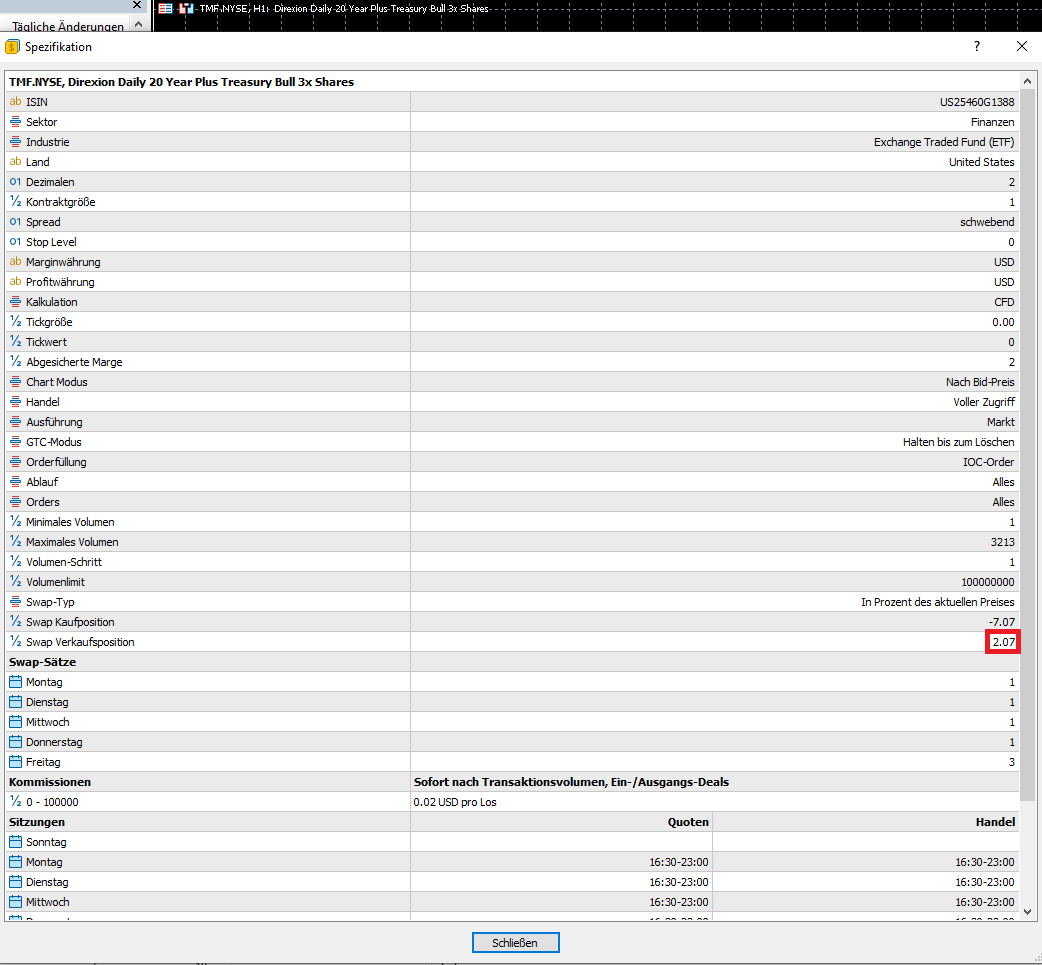The image size is (1042, 965).
Task: Select the Swap Kaufposition value -7.07
Action: click(1001, 622)
